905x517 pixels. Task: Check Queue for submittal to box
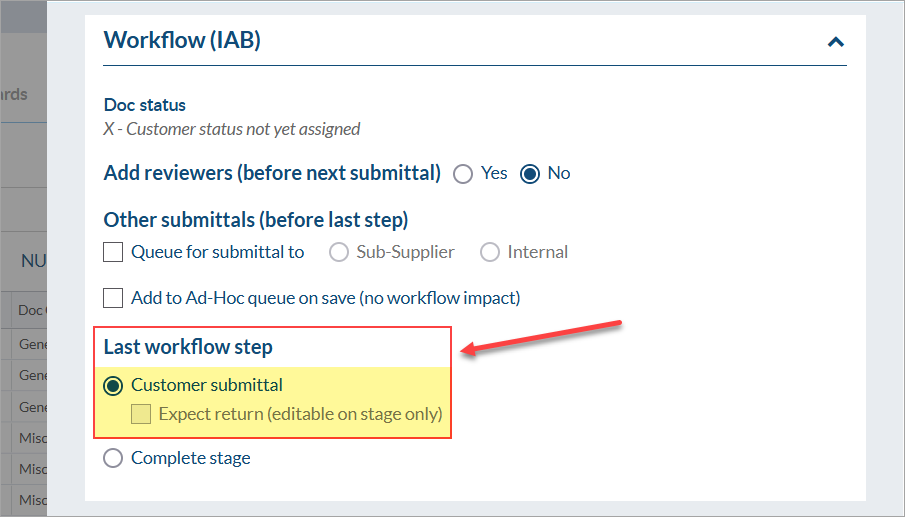point(113,252)
